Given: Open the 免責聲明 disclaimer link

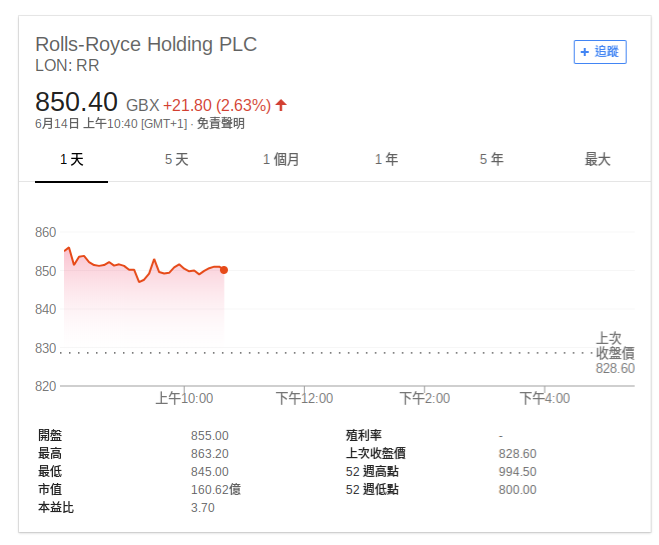Looking at the screenshot, I should (x=220, y=124).
